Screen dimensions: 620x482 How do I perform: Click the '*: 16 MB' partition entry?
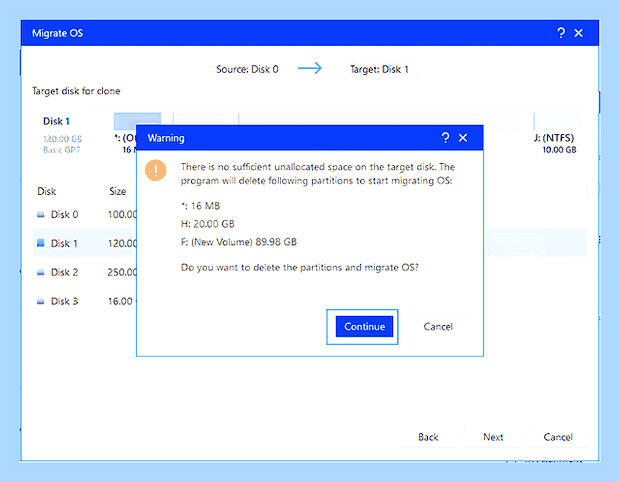click(x=200, y=206)
